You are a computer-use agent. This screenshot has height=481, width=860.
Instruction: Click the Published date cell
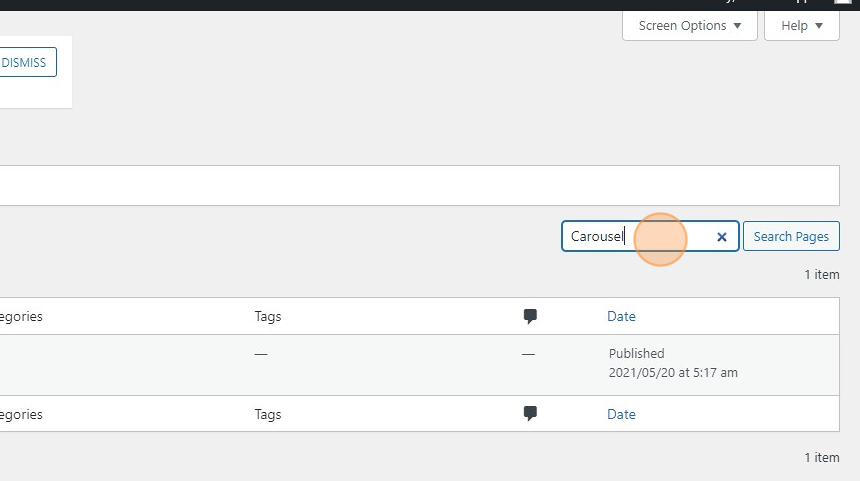coord(672,363)
